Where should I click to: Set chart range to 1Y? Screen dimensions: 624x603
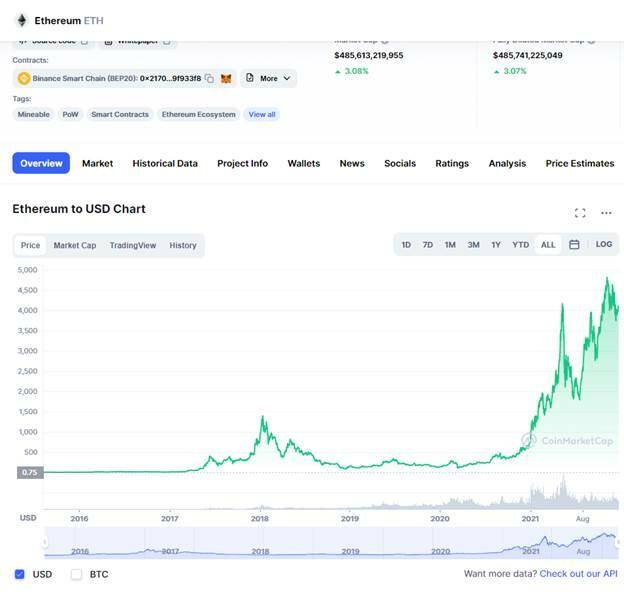[x=495, y=244]
